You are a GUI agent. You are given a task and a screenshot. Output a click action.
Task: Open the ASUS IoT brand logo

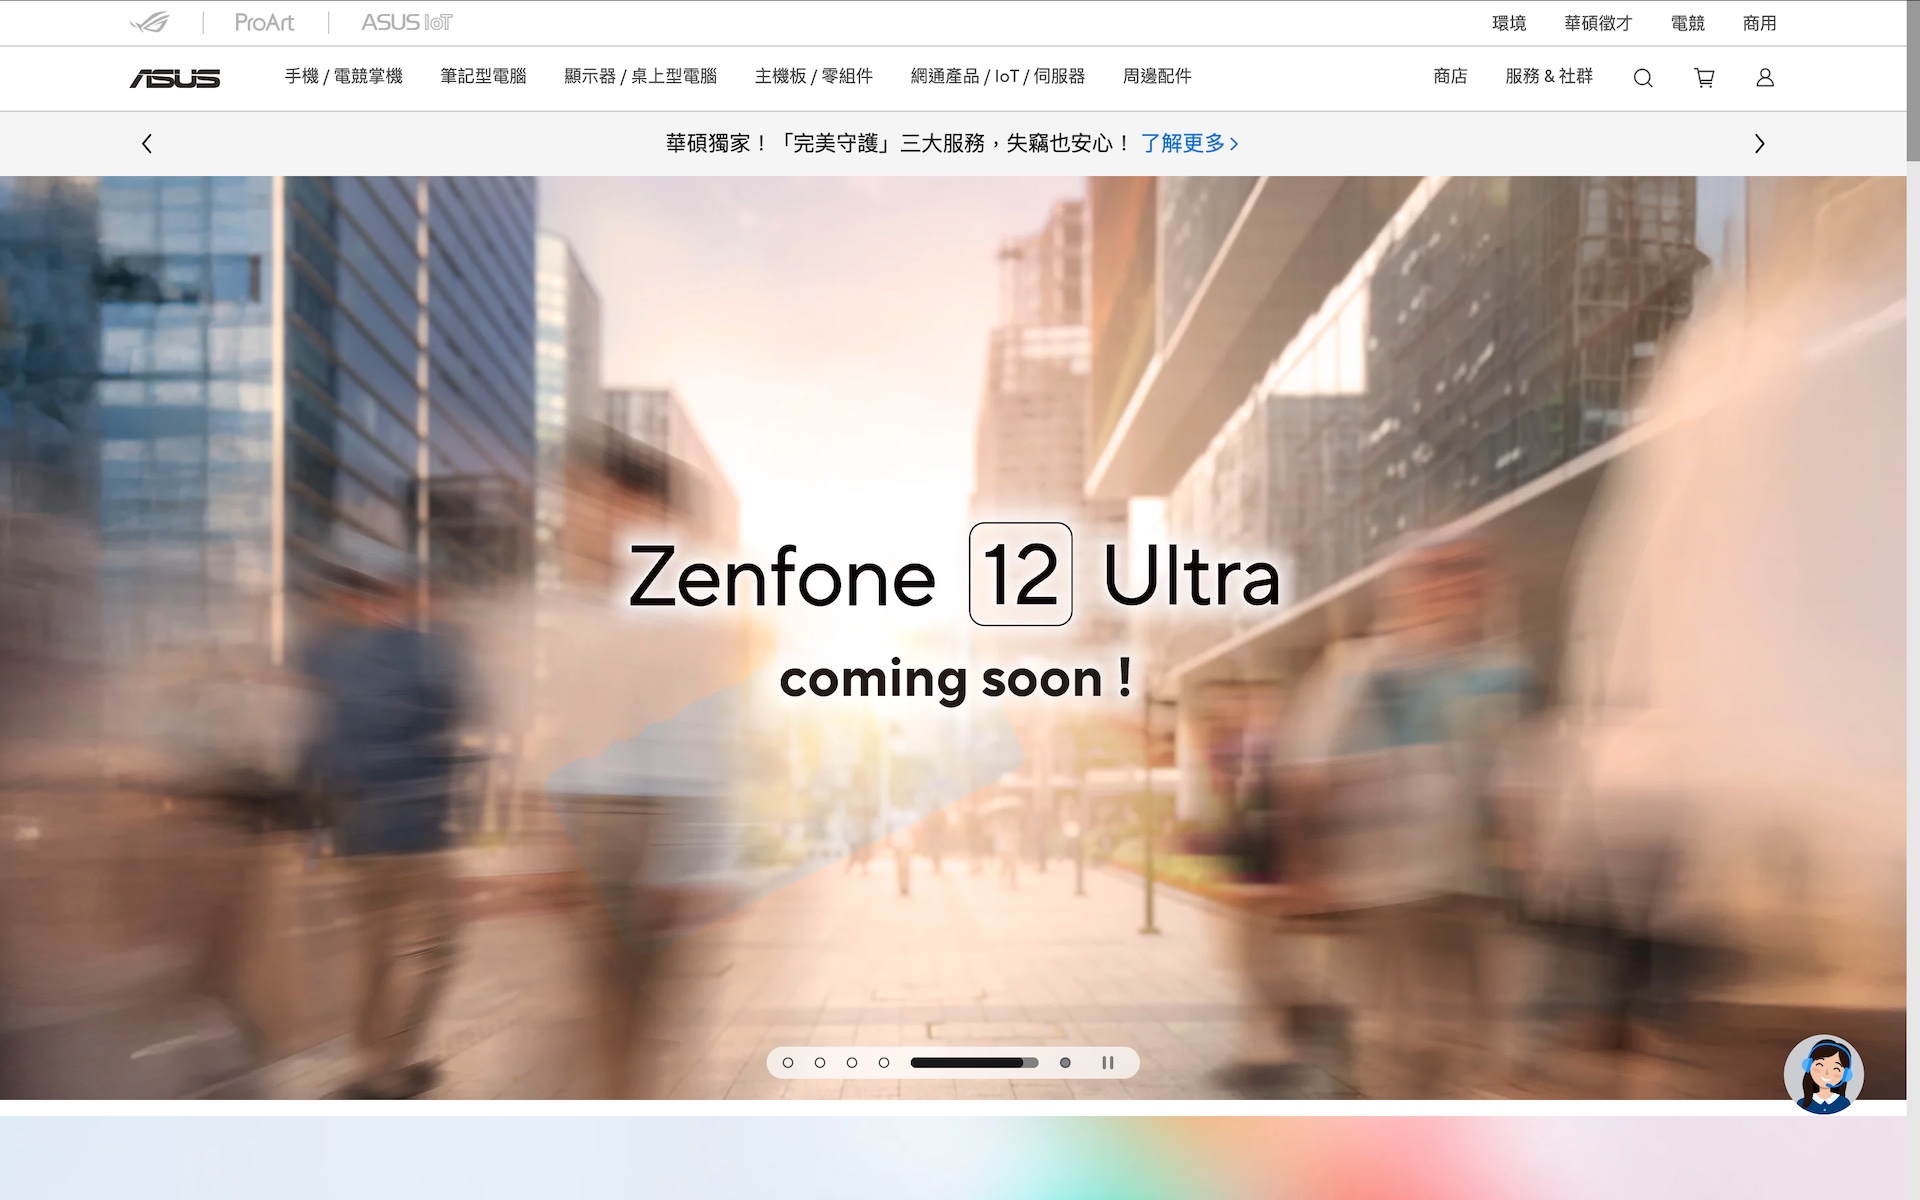[407, 22]
